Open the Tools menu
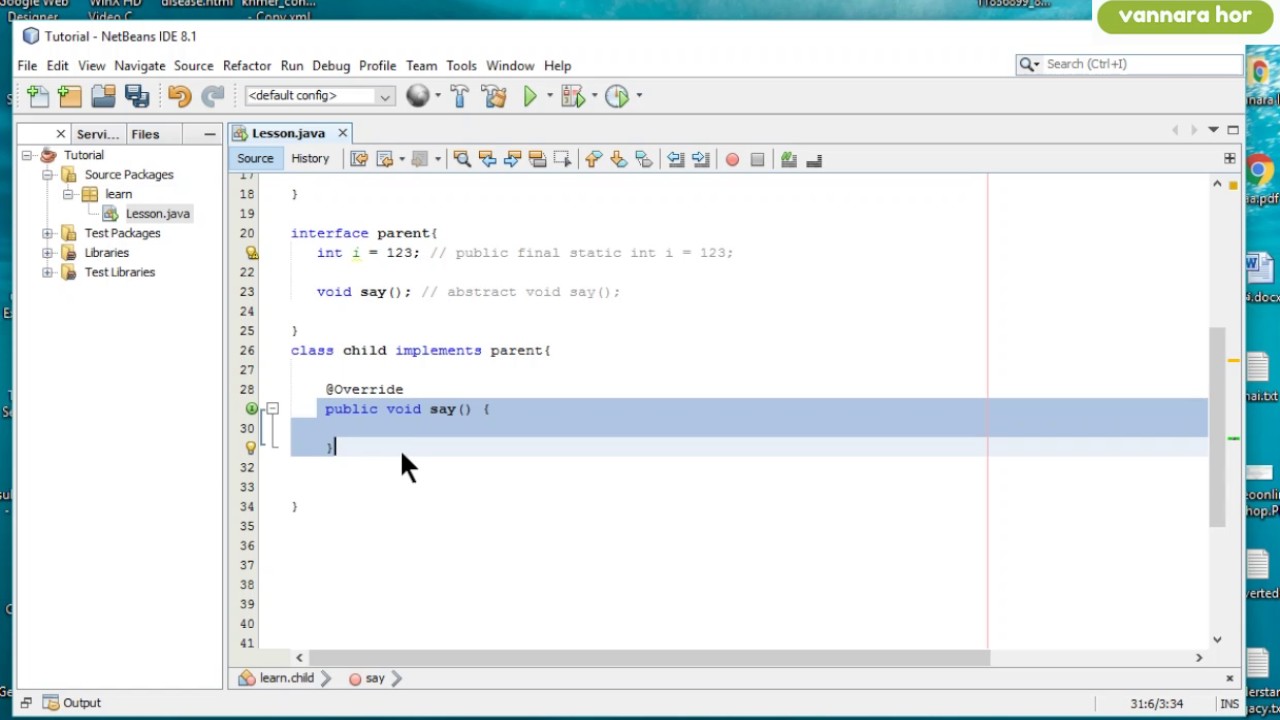Screen dimensions: 1280x720 pyautogui.click(x=461, y=66)
